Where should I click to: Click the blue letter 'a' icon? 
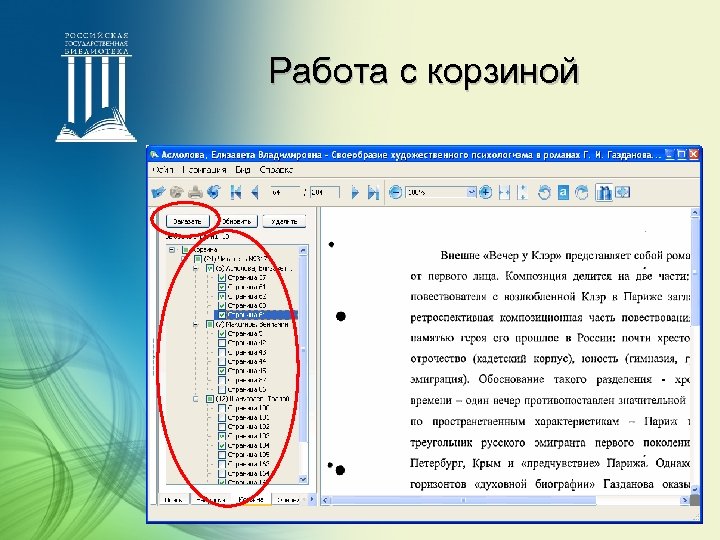[x=563, y=192]
